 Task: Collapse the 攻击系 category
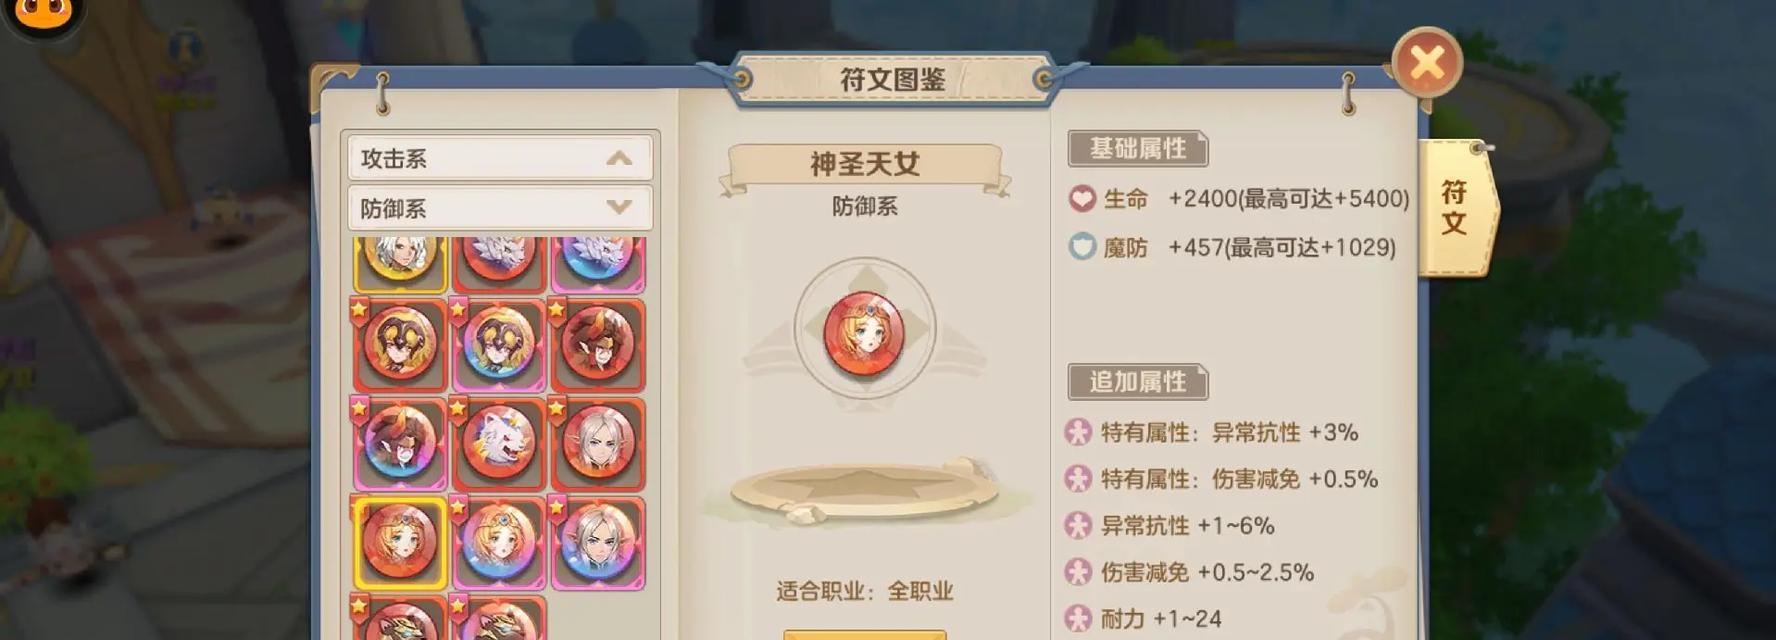click(619, 158)
